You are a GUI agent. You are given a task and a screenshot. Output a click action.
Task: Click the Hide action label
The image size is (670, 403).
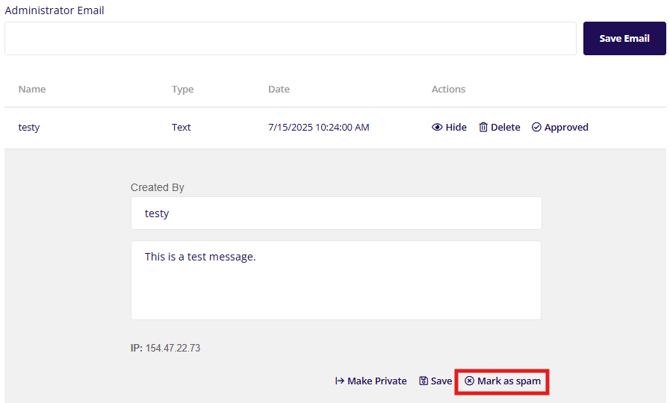456,128
